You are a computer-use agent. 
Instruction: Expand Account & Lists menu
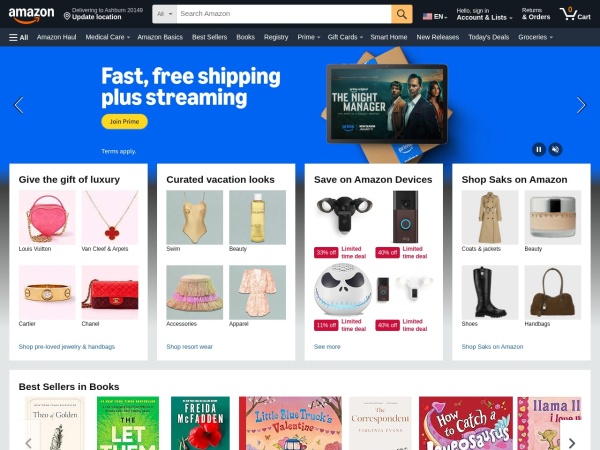[x=484, y=15]
